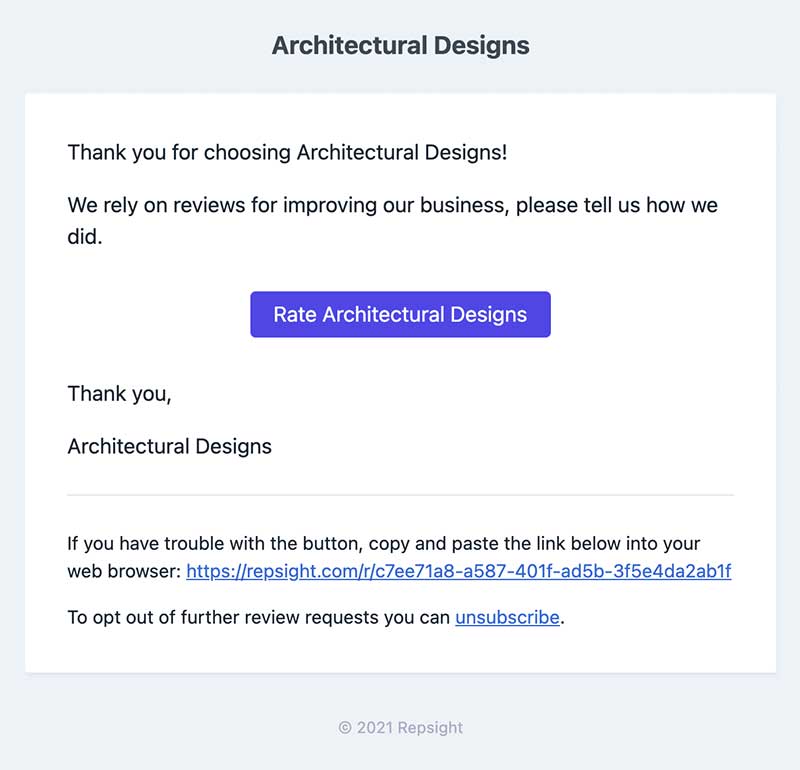Click the Repsight name in the footer

[430, 728]
